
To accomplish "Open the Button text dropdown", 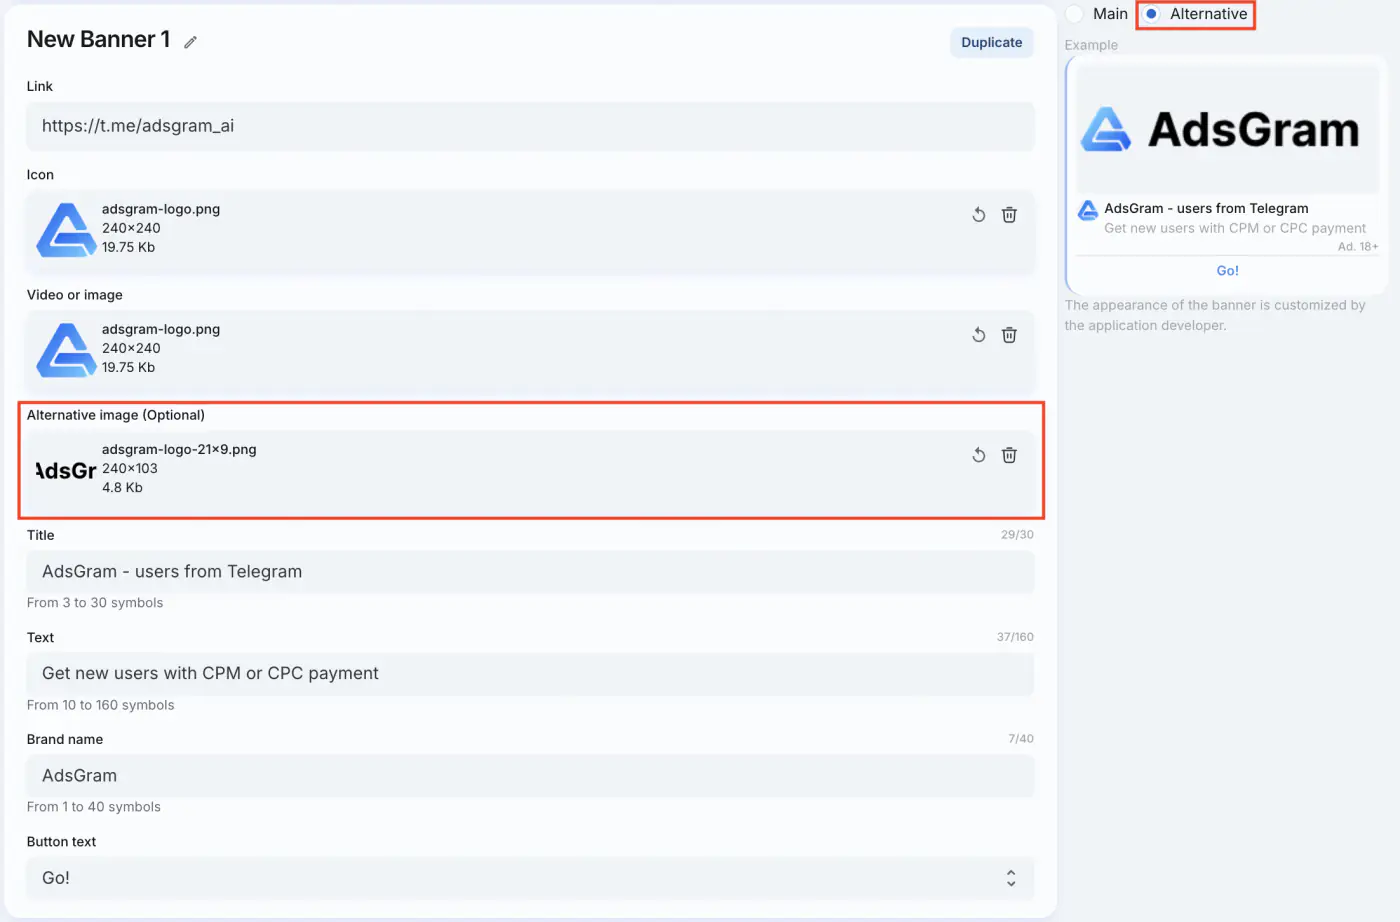I will pyautogui.click(x=530, y=878).
